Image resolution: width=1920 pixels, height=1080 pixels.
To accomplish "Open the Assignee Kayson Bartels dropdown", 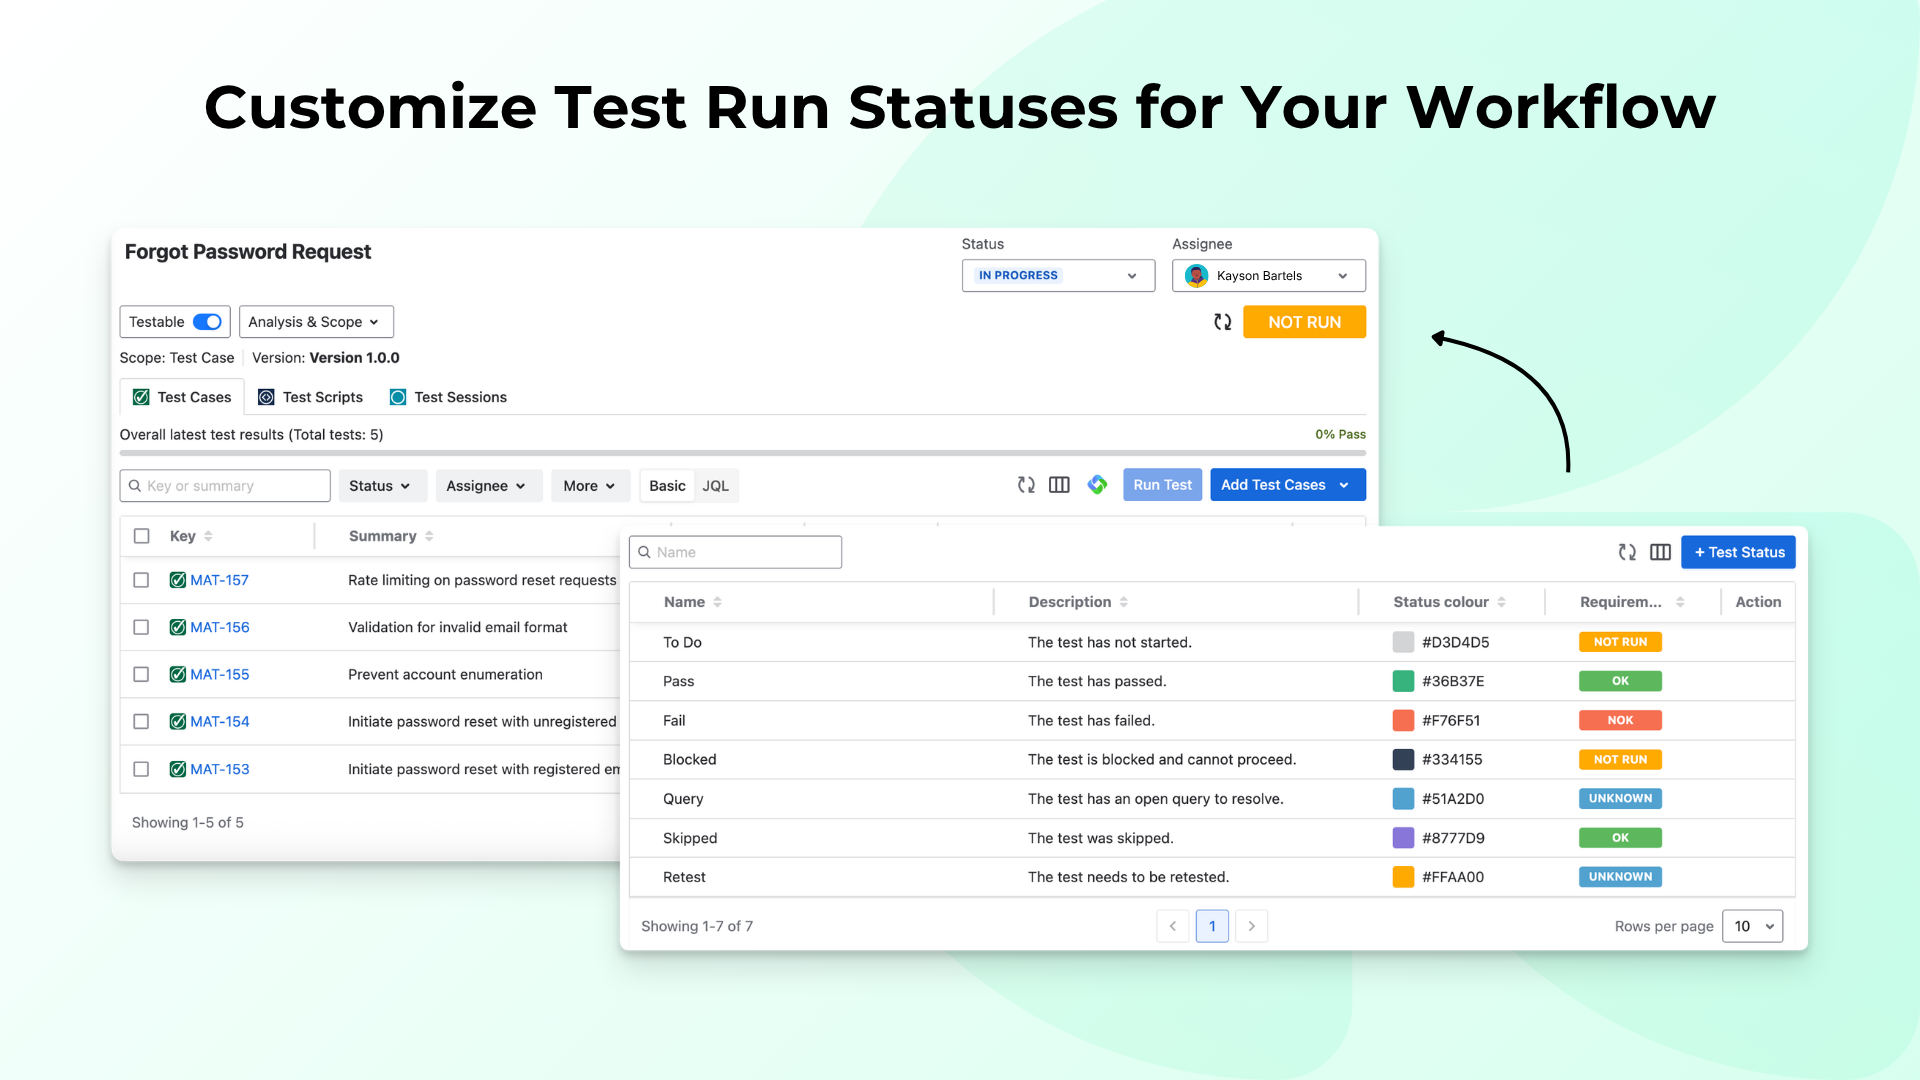I will (x=1268, y=276).
